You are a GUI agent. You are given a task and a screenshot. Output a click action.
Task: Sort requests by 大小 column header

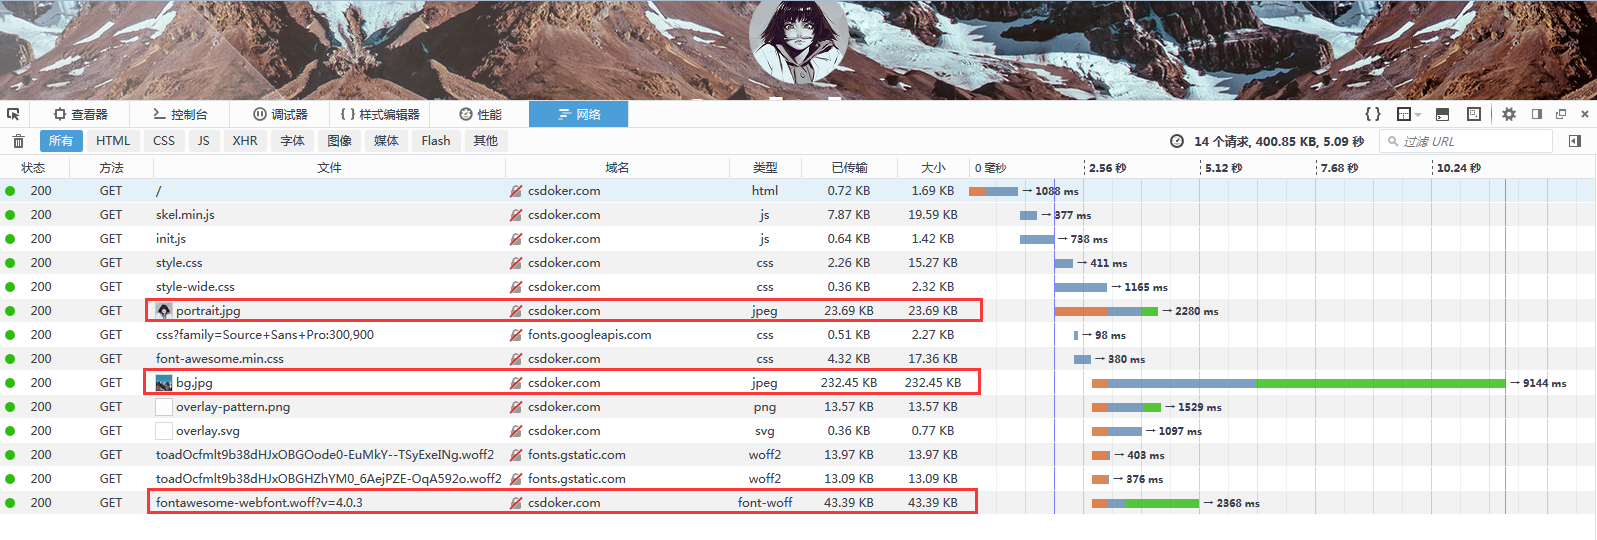pyautogui.click(x=932, y=168)
